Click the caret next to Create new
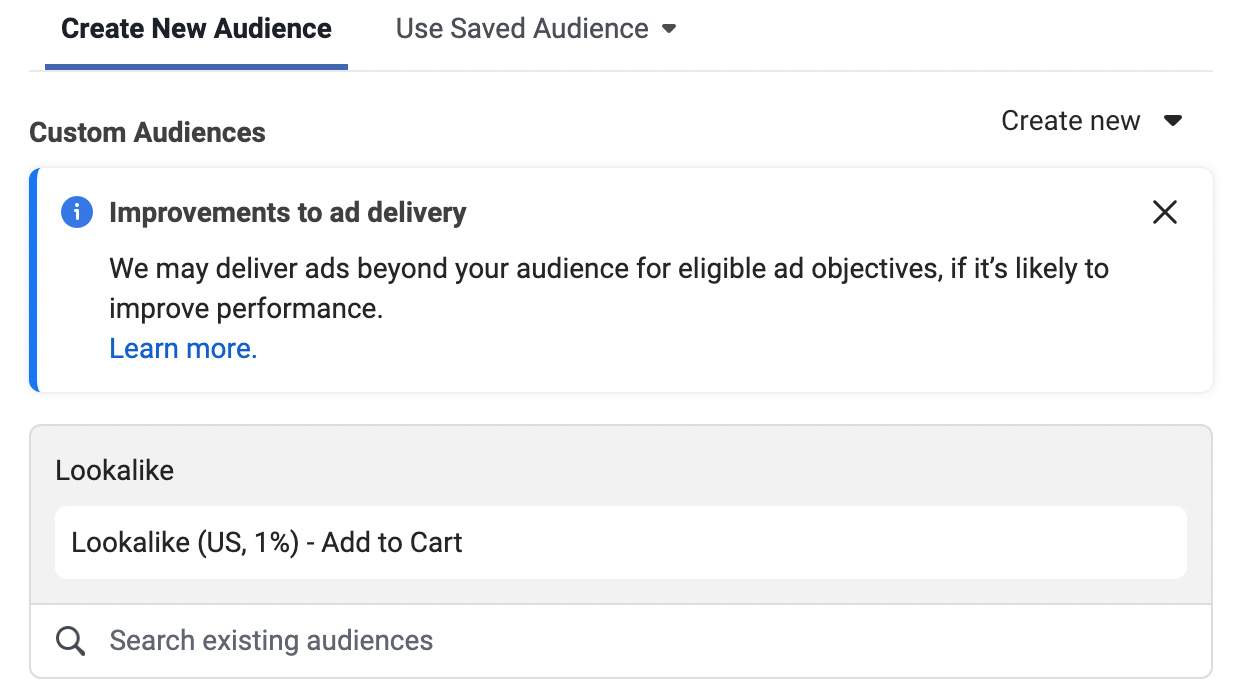1240x691 pixels. tap(1173, 121)
